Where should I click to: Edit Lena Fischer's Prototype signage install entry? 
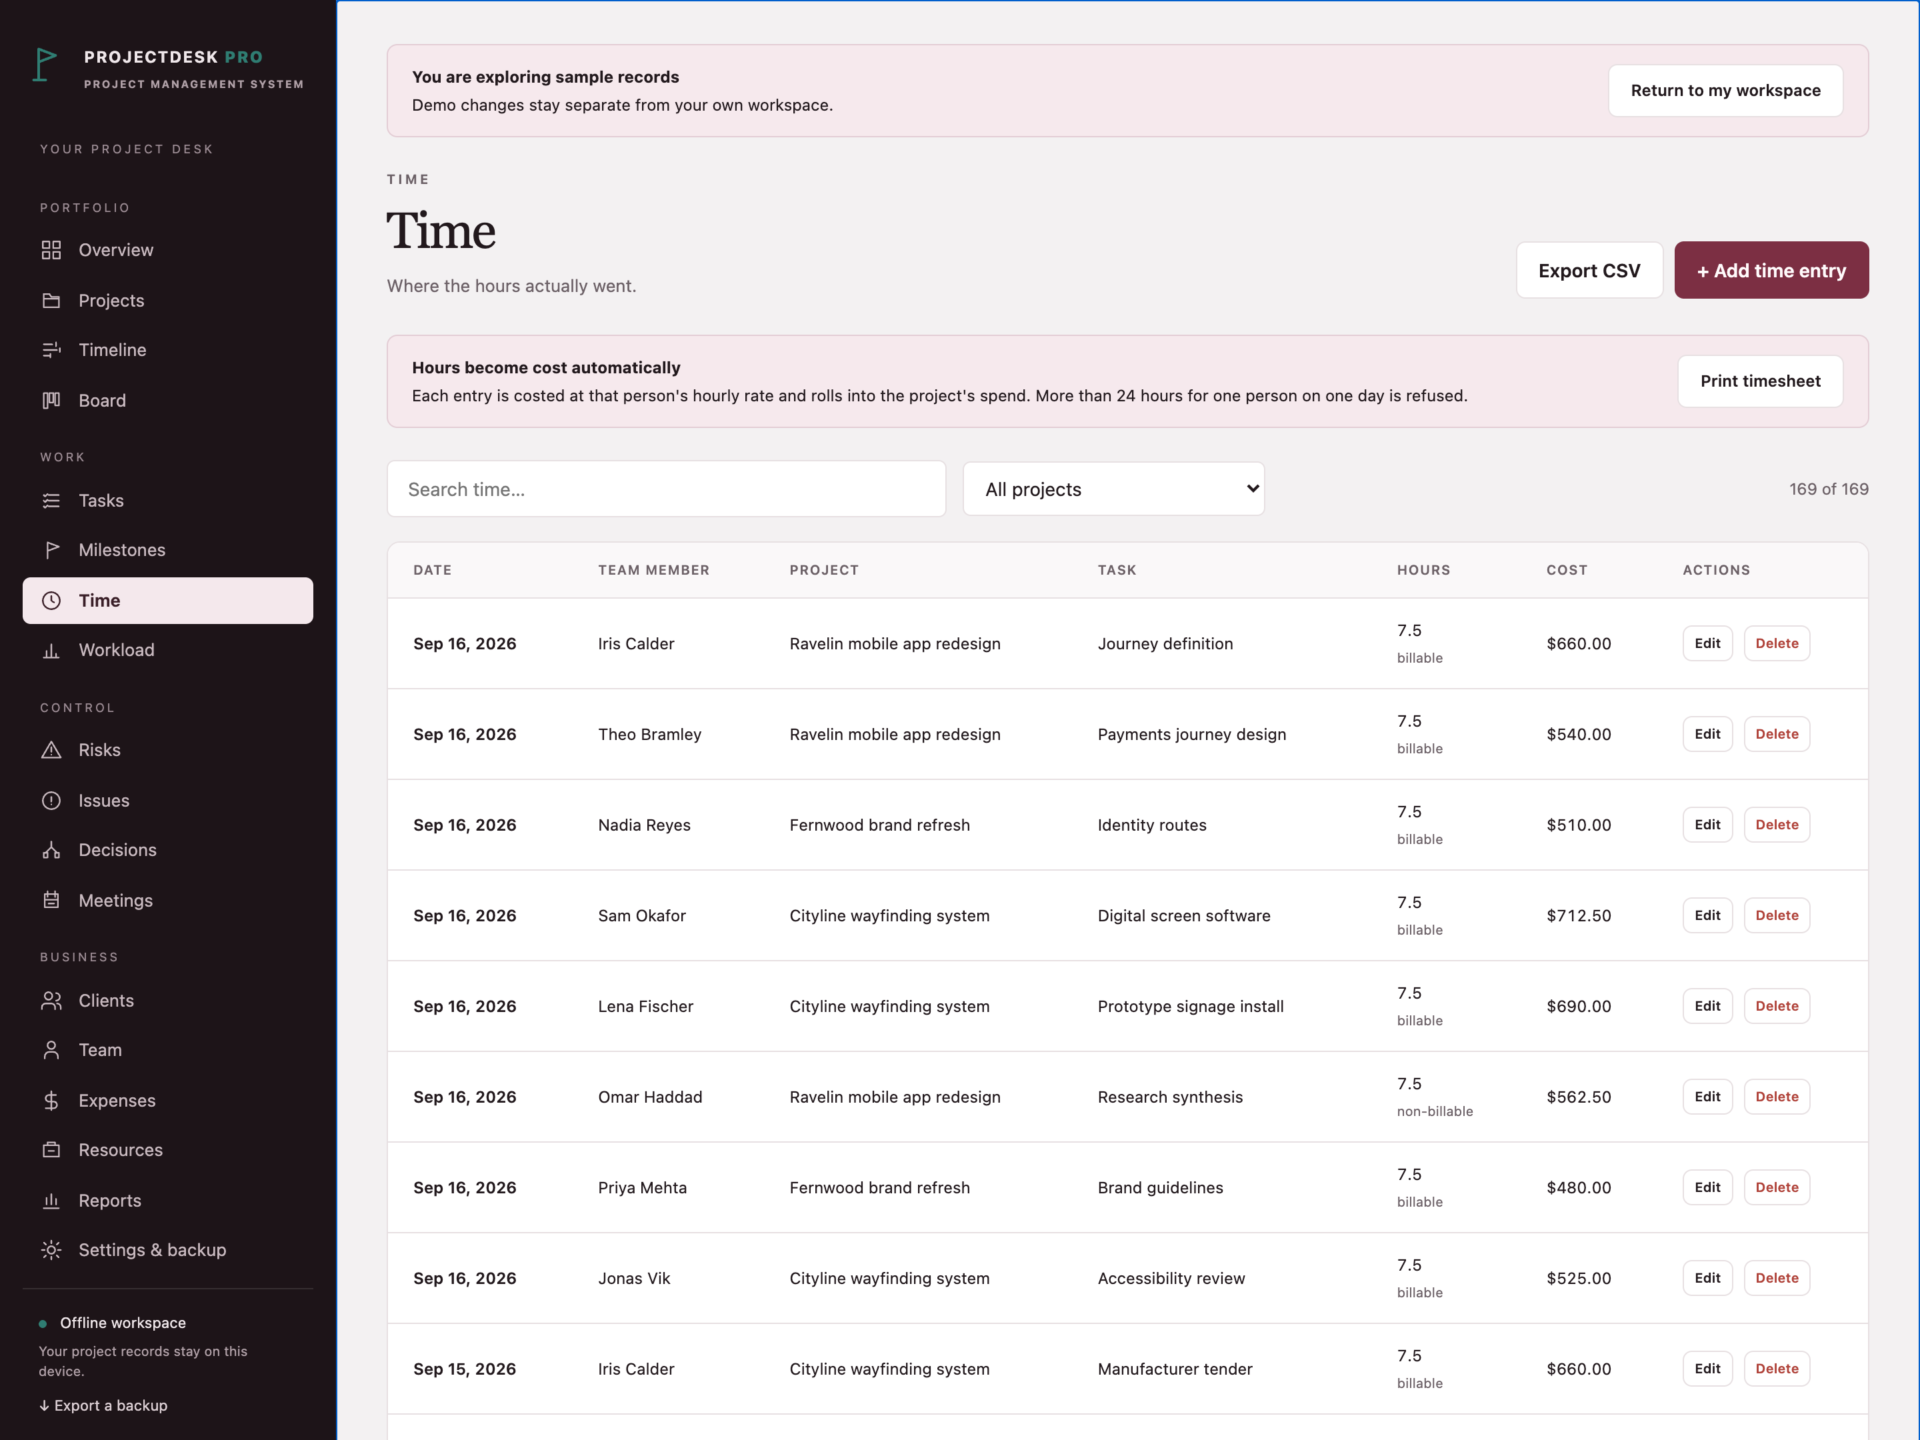point(1707,1006)
